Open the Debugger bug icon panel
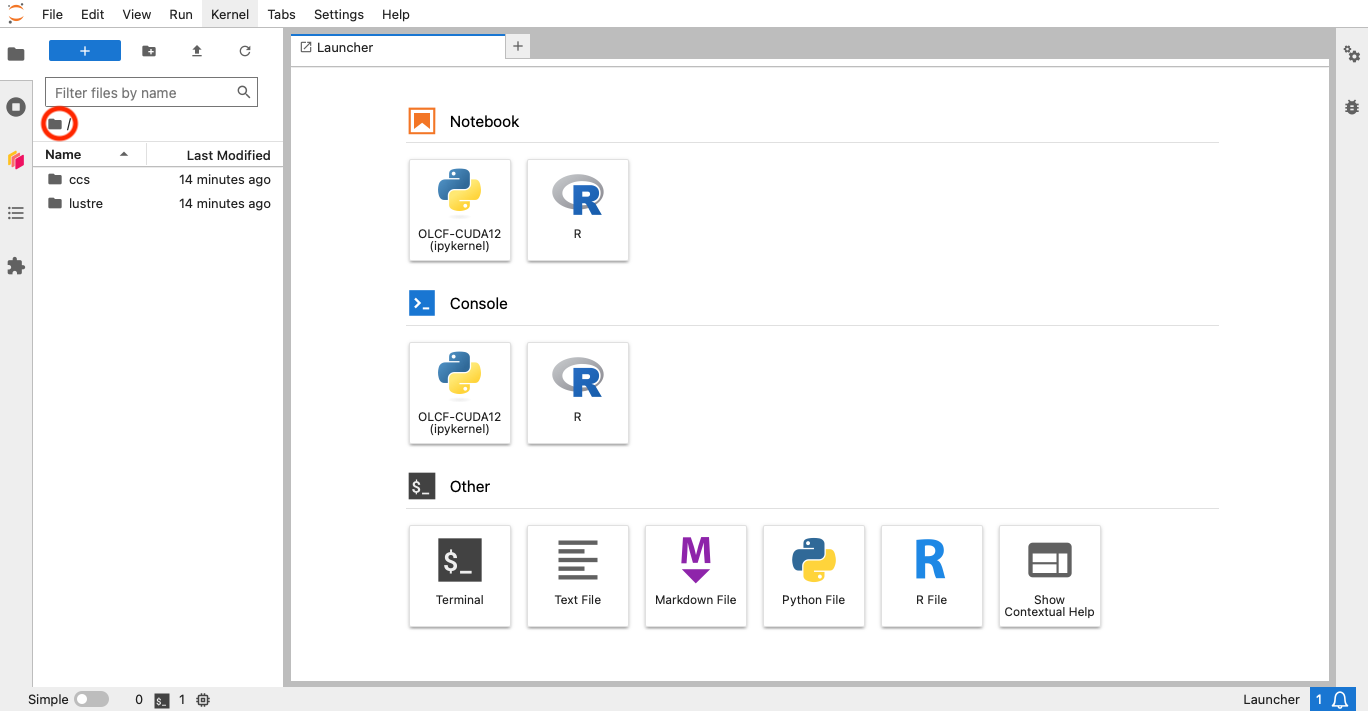This screenshot has width=1368, height=711. [x=1352, y=106]
